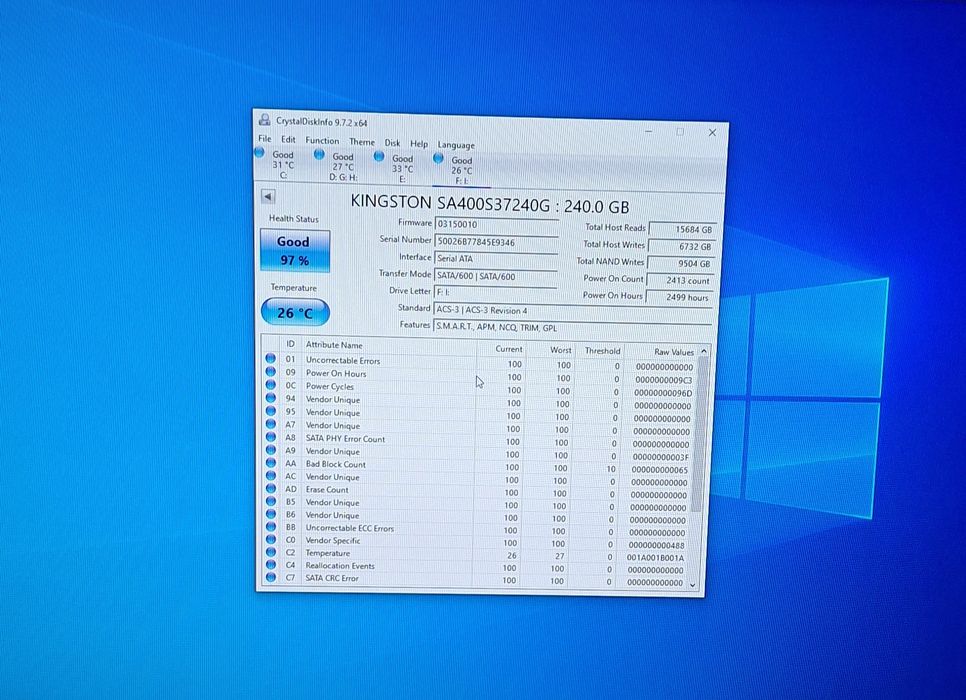
Task: Click the Firmware field 03150010
Action: 497,224
